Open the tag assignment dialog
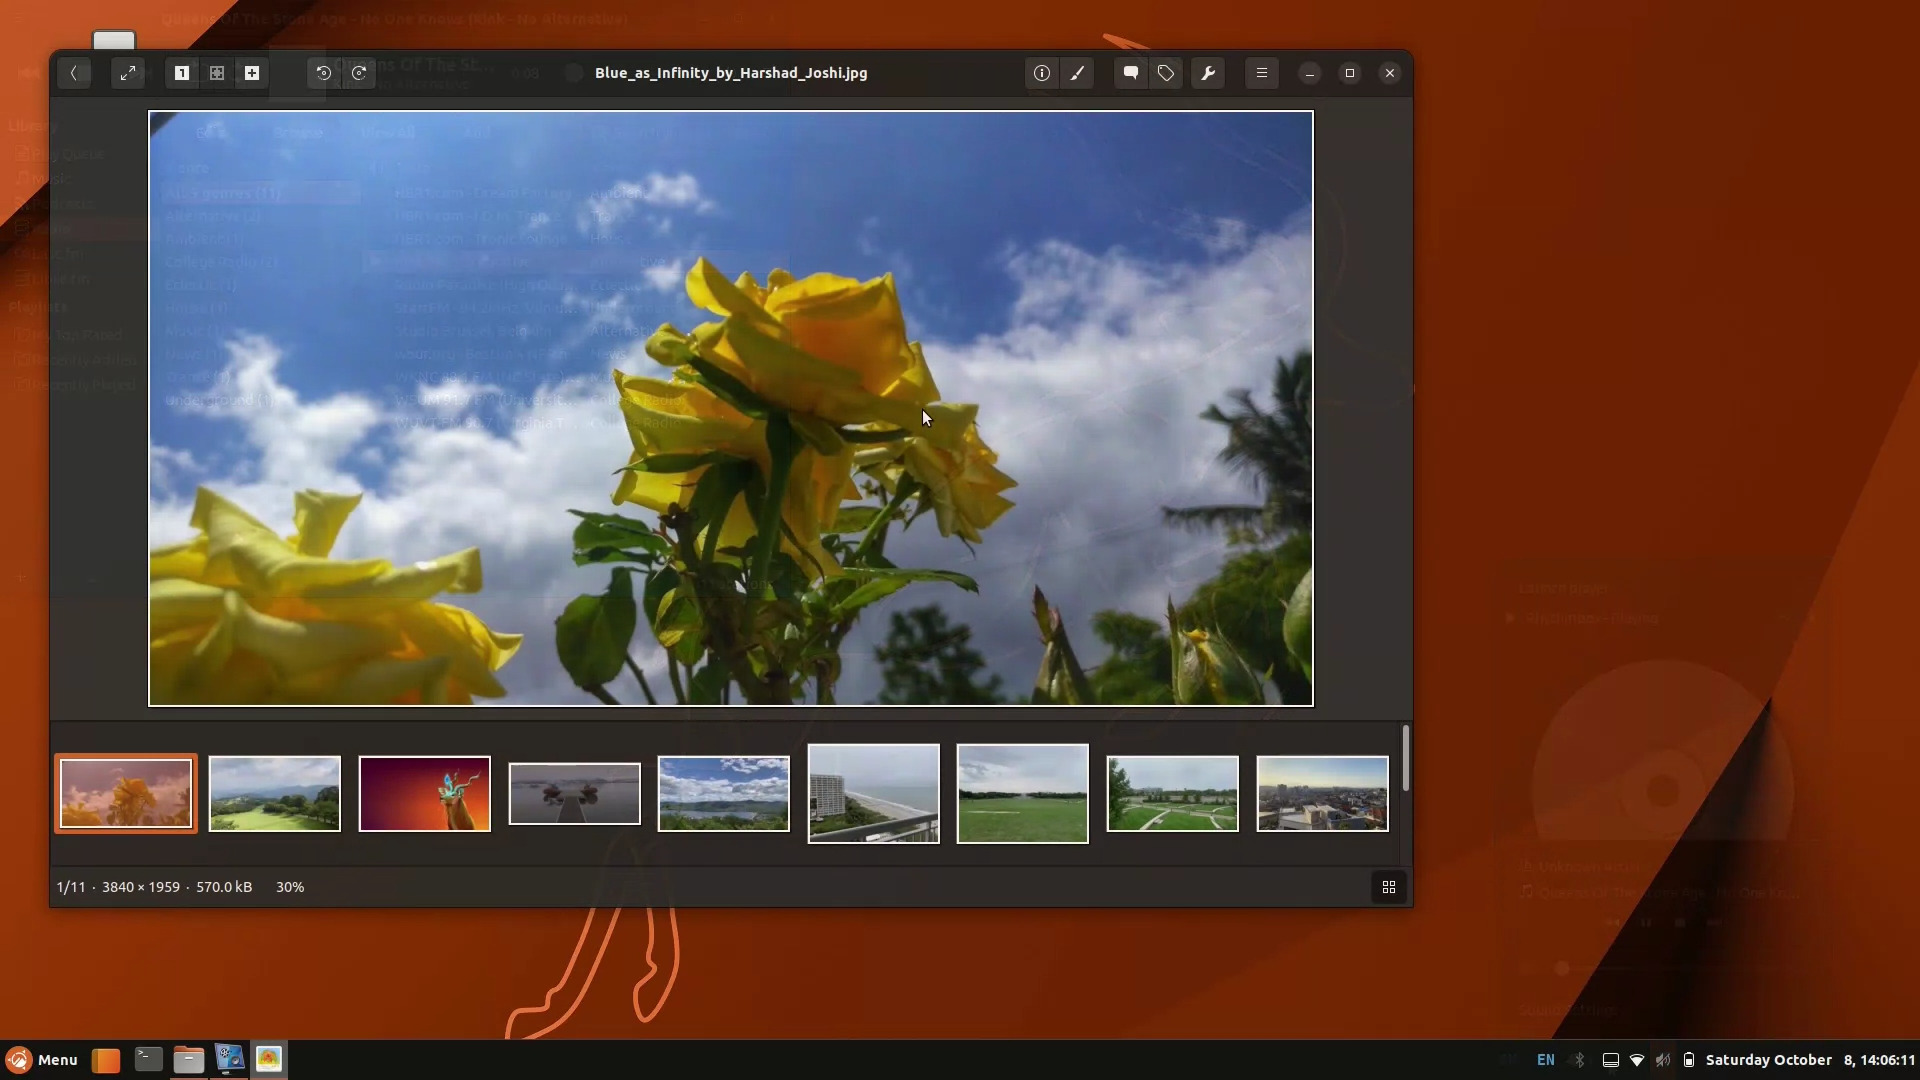Image resolution: width=1920 pixels, height=1080 pixels. [1167, 72]
